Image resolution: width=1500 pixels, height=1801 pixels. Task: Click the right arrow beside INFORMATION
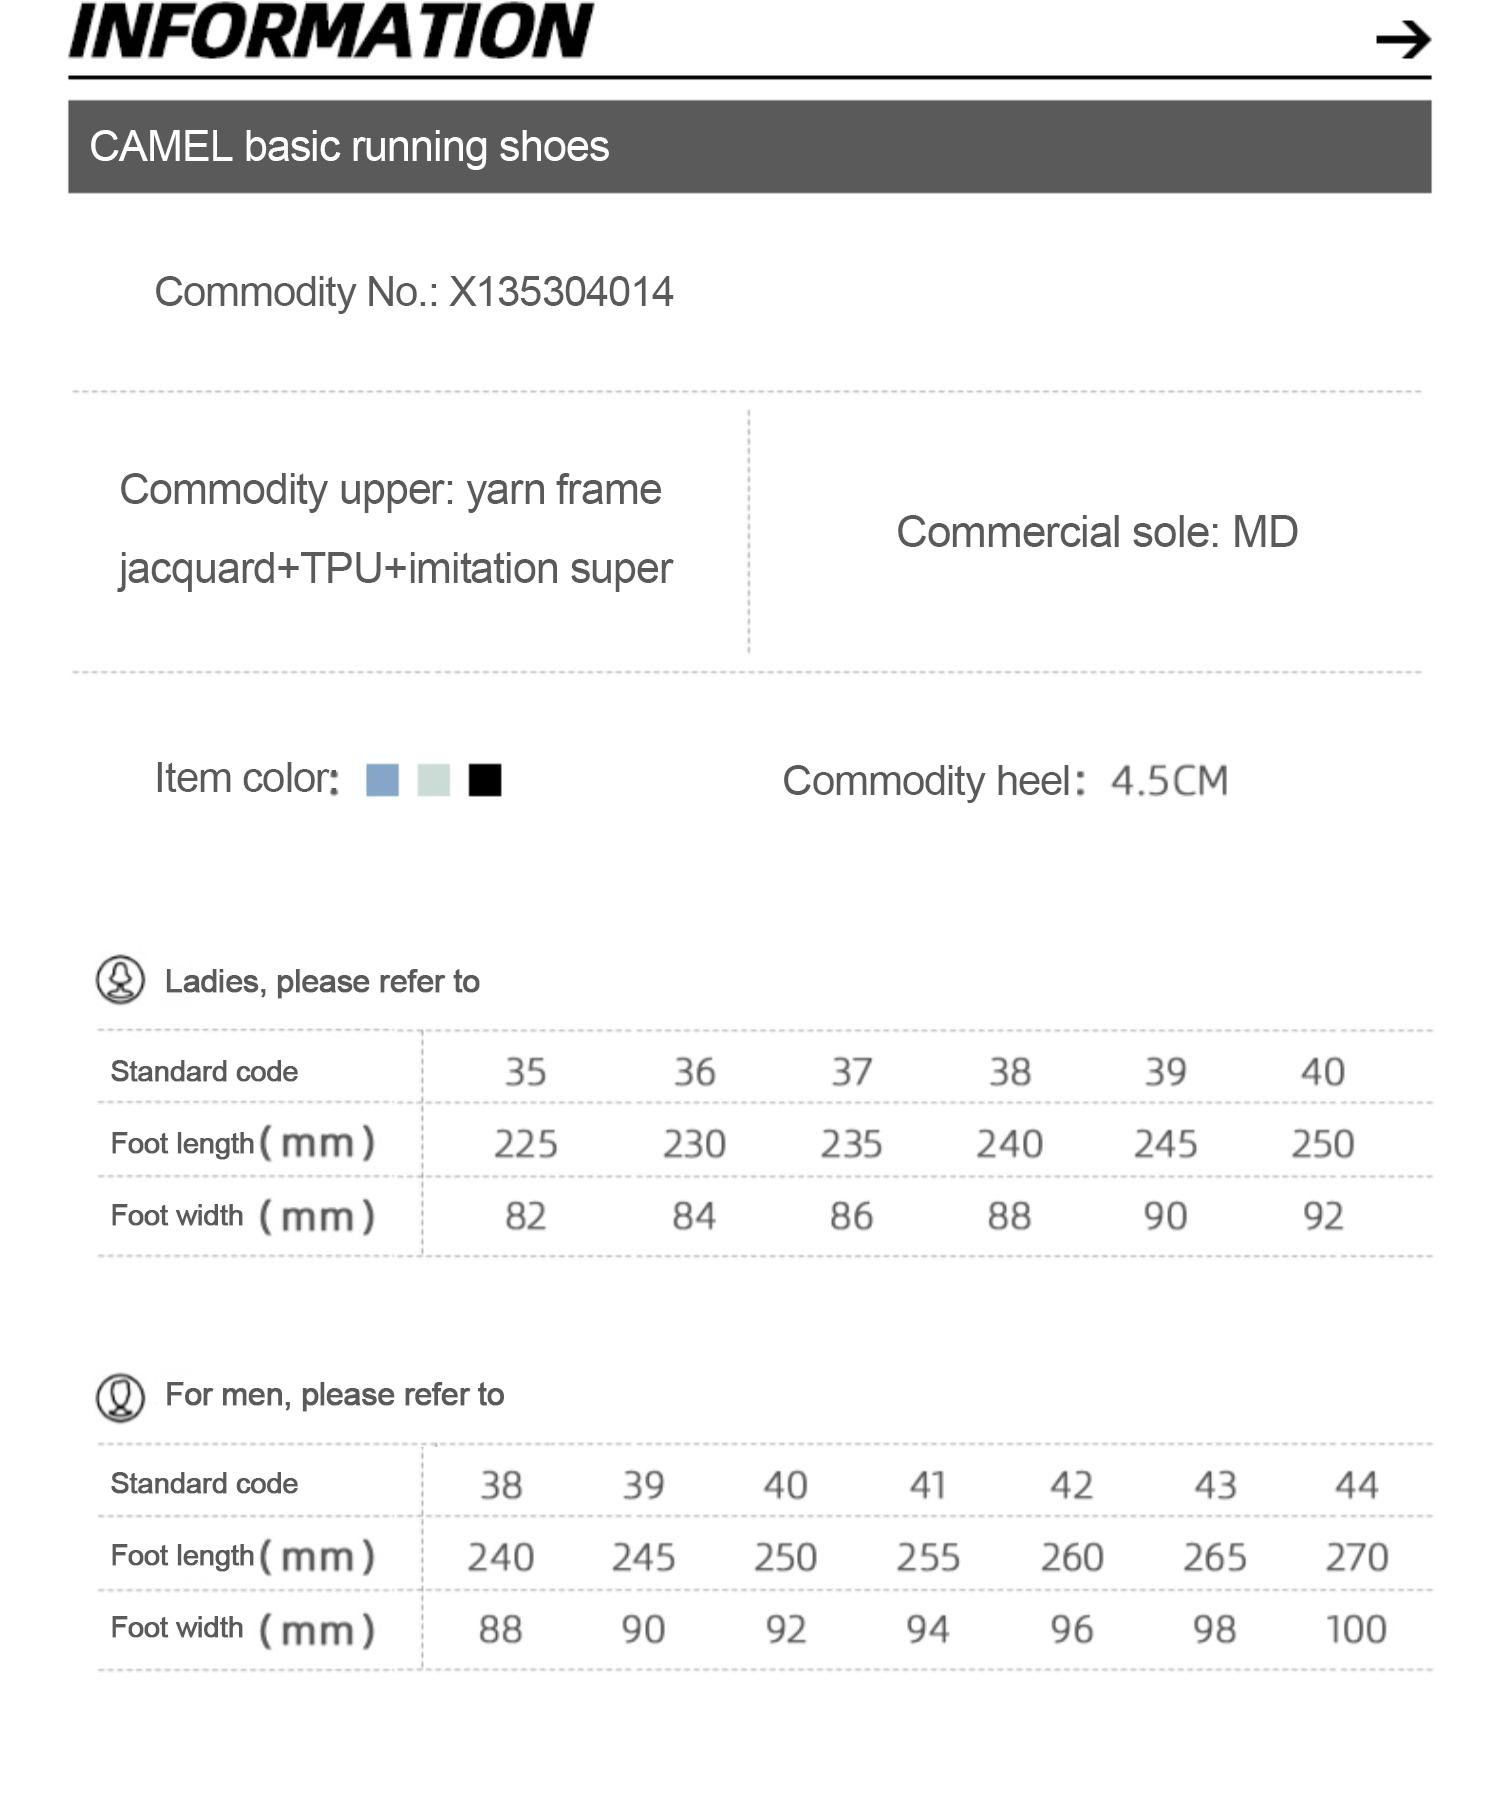click(1403, 40)
